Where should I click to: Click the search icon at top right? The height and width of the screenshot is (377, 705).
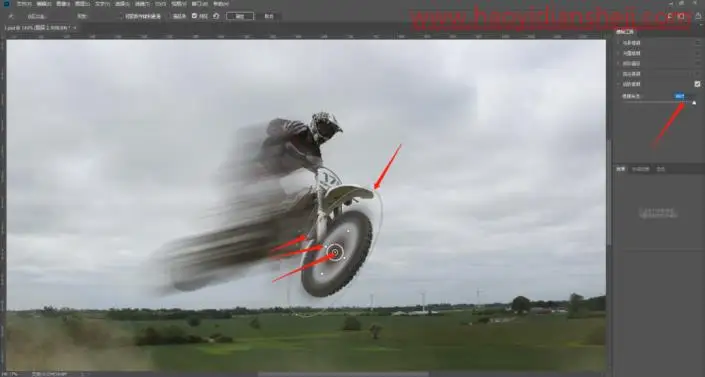tap(670, 16)
